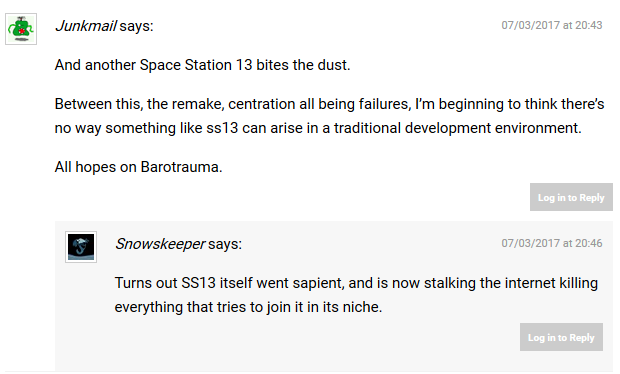Screen dimensions: 620x374
Task: Click 'says:' next to Junkmail
Action: click(136, 26)
